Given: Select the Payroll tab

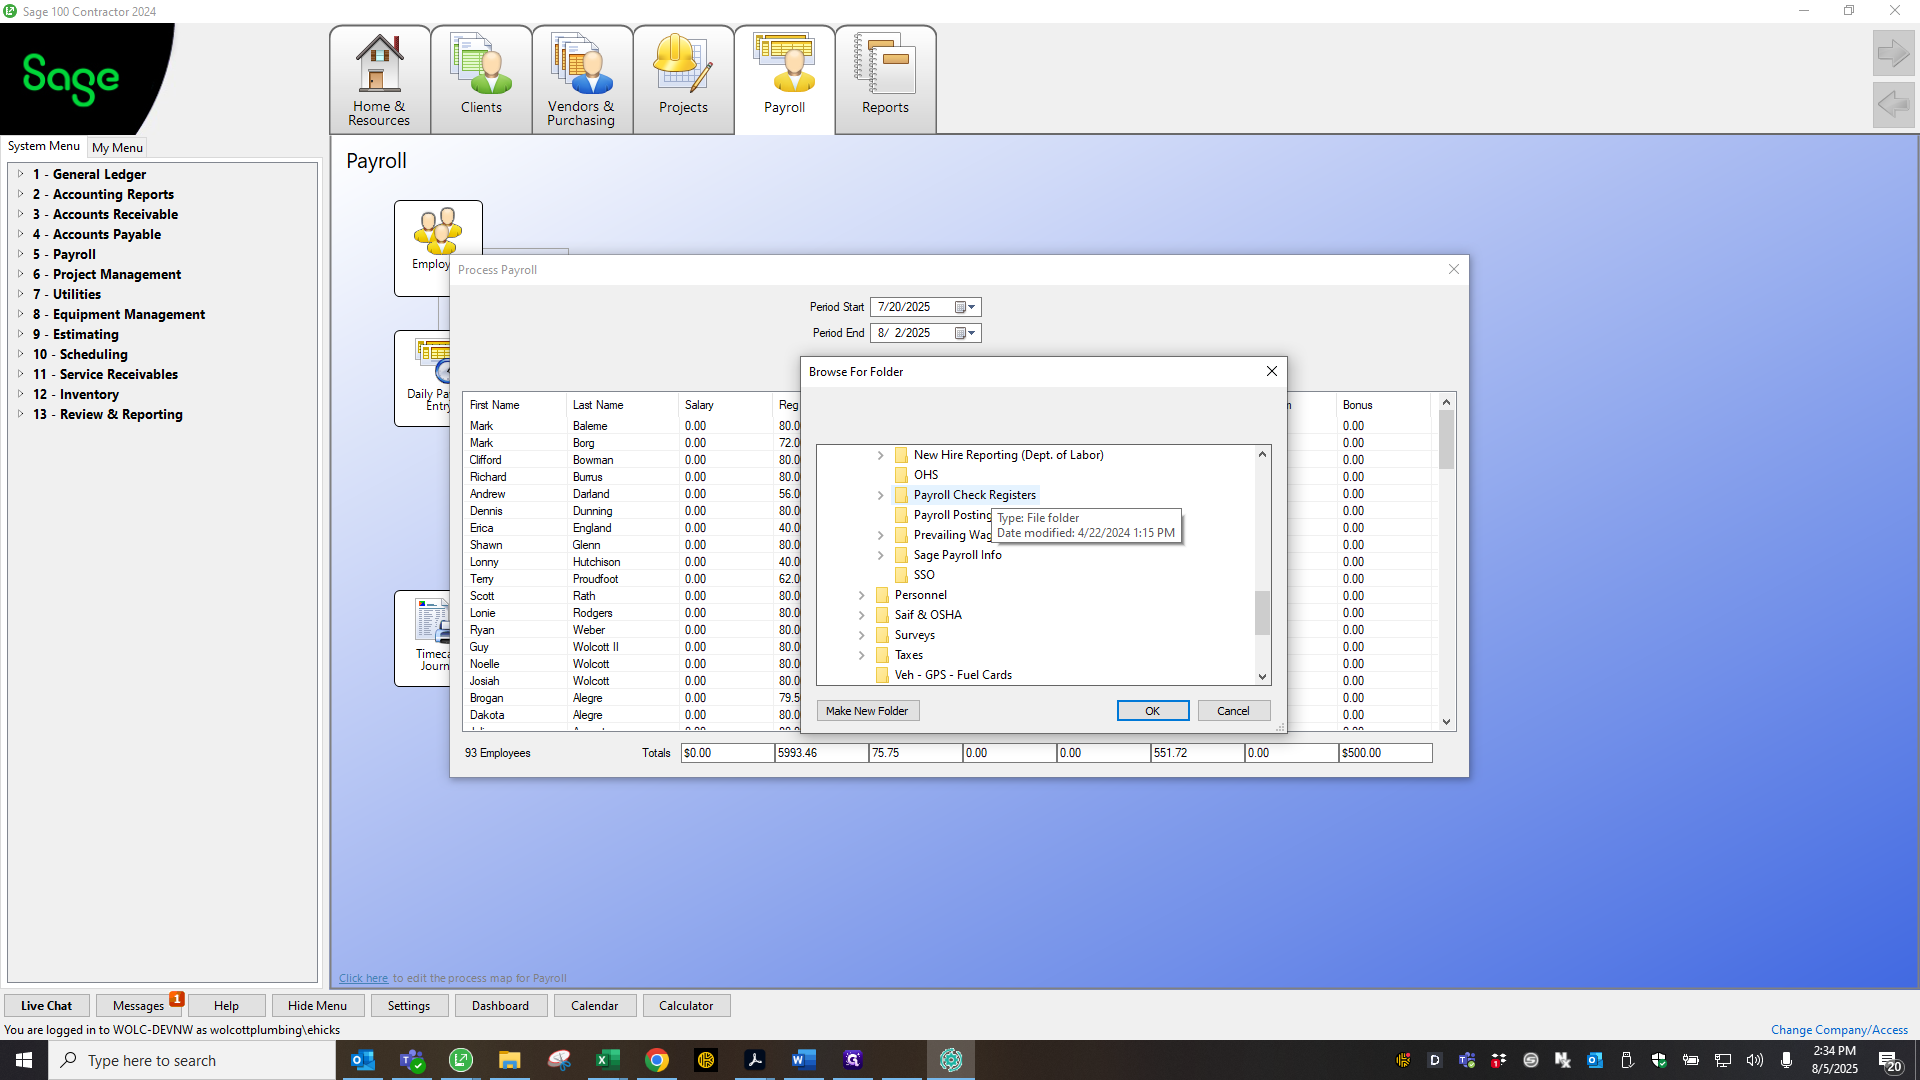Looking at the screenshot, I should [x=784, y=80].
